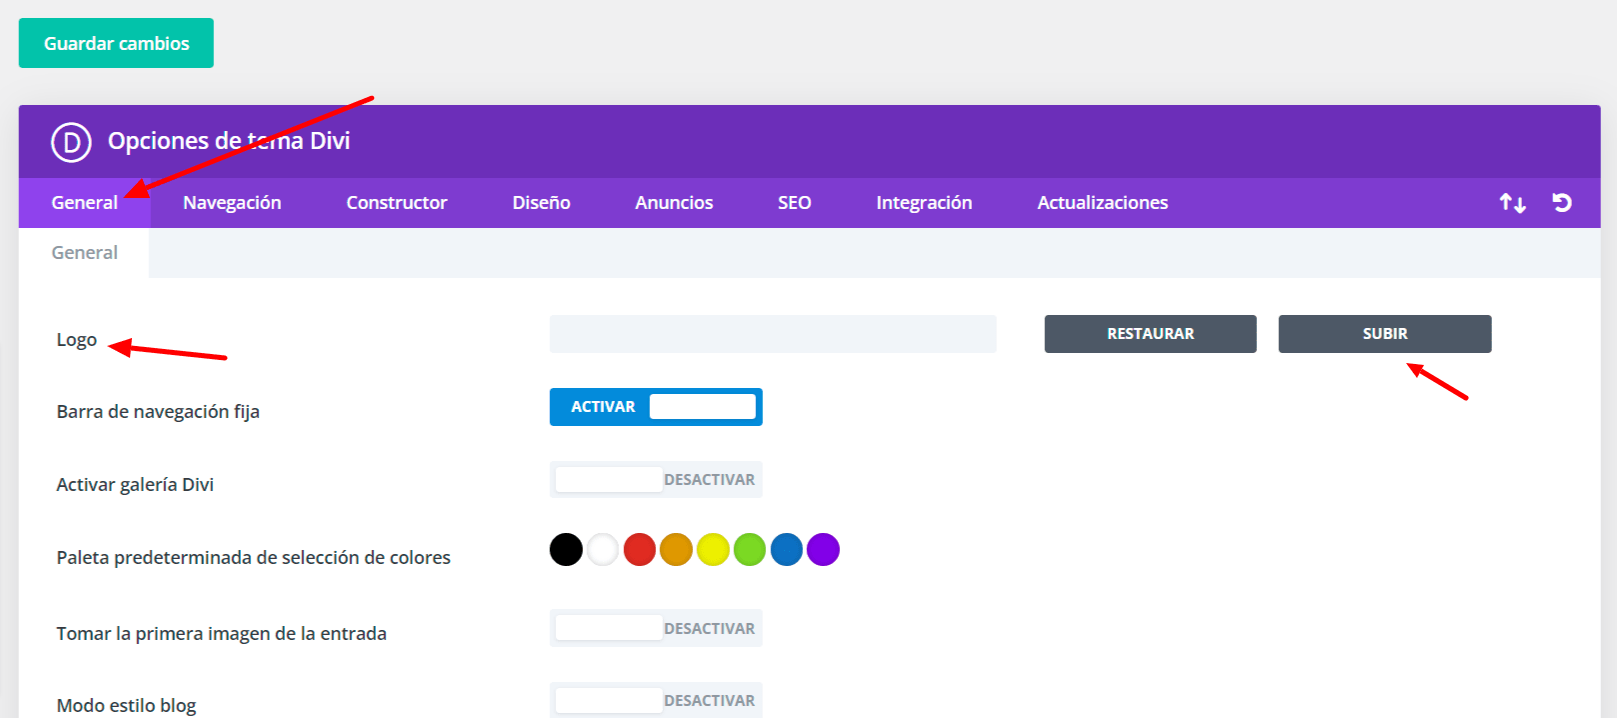Screen dimensions: 1617x718
Task: Pick the purple palette swatch
Action: pyautogui.click(x=823, y=550)
